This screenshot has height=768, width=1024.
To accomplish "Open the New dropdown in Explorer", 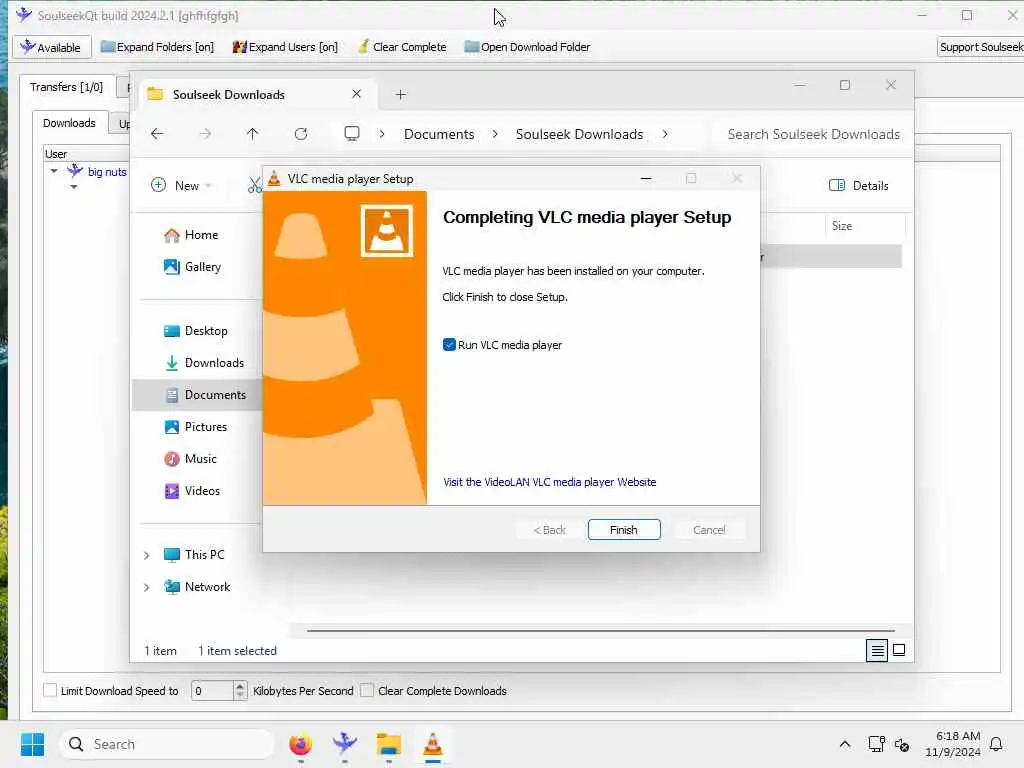I will tap(181, 185).
